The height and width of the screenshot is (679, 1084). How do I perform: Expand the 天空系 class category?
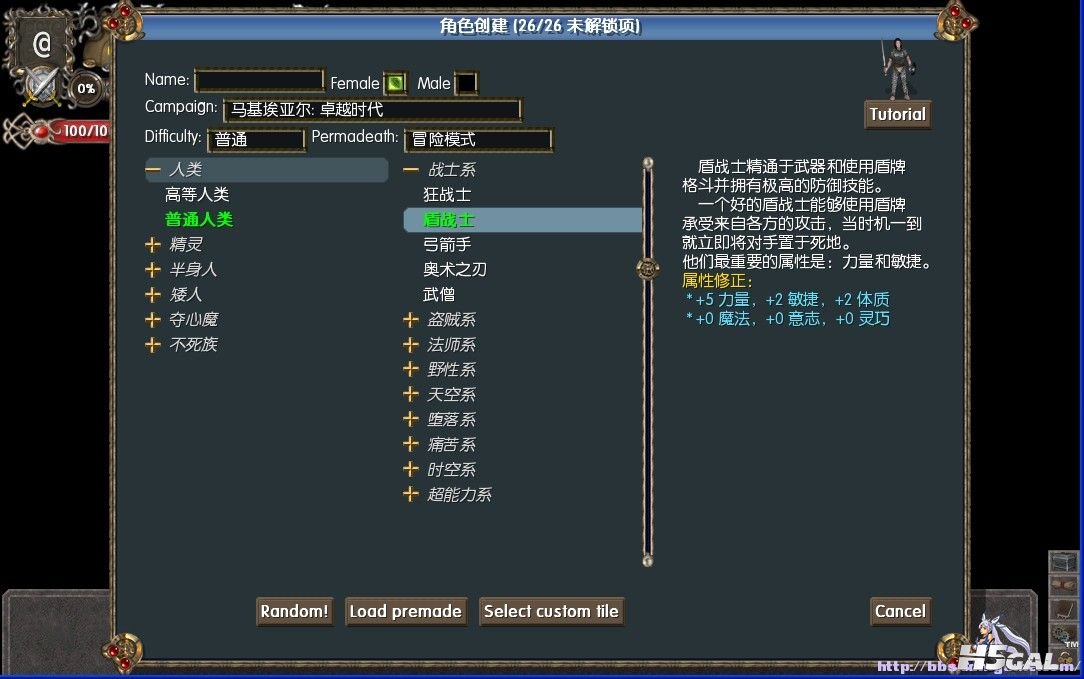411,394
